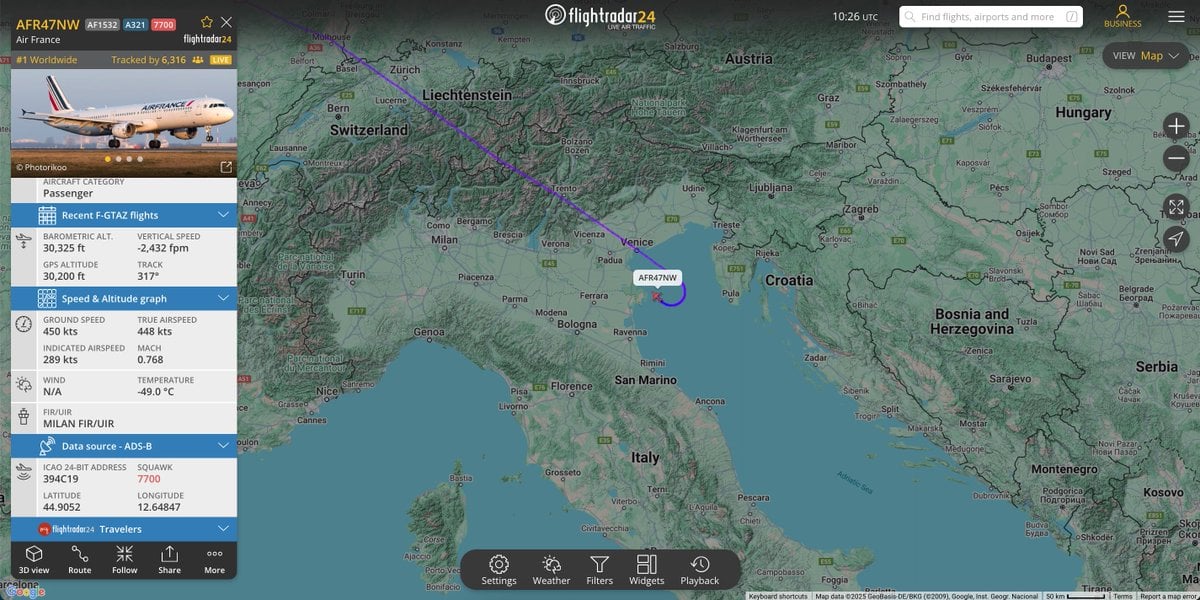Image resolution: width=1200 pixels, height=600 pixels.
Task: Click the temperature value -49.0 °C
Action: point(155,392)
